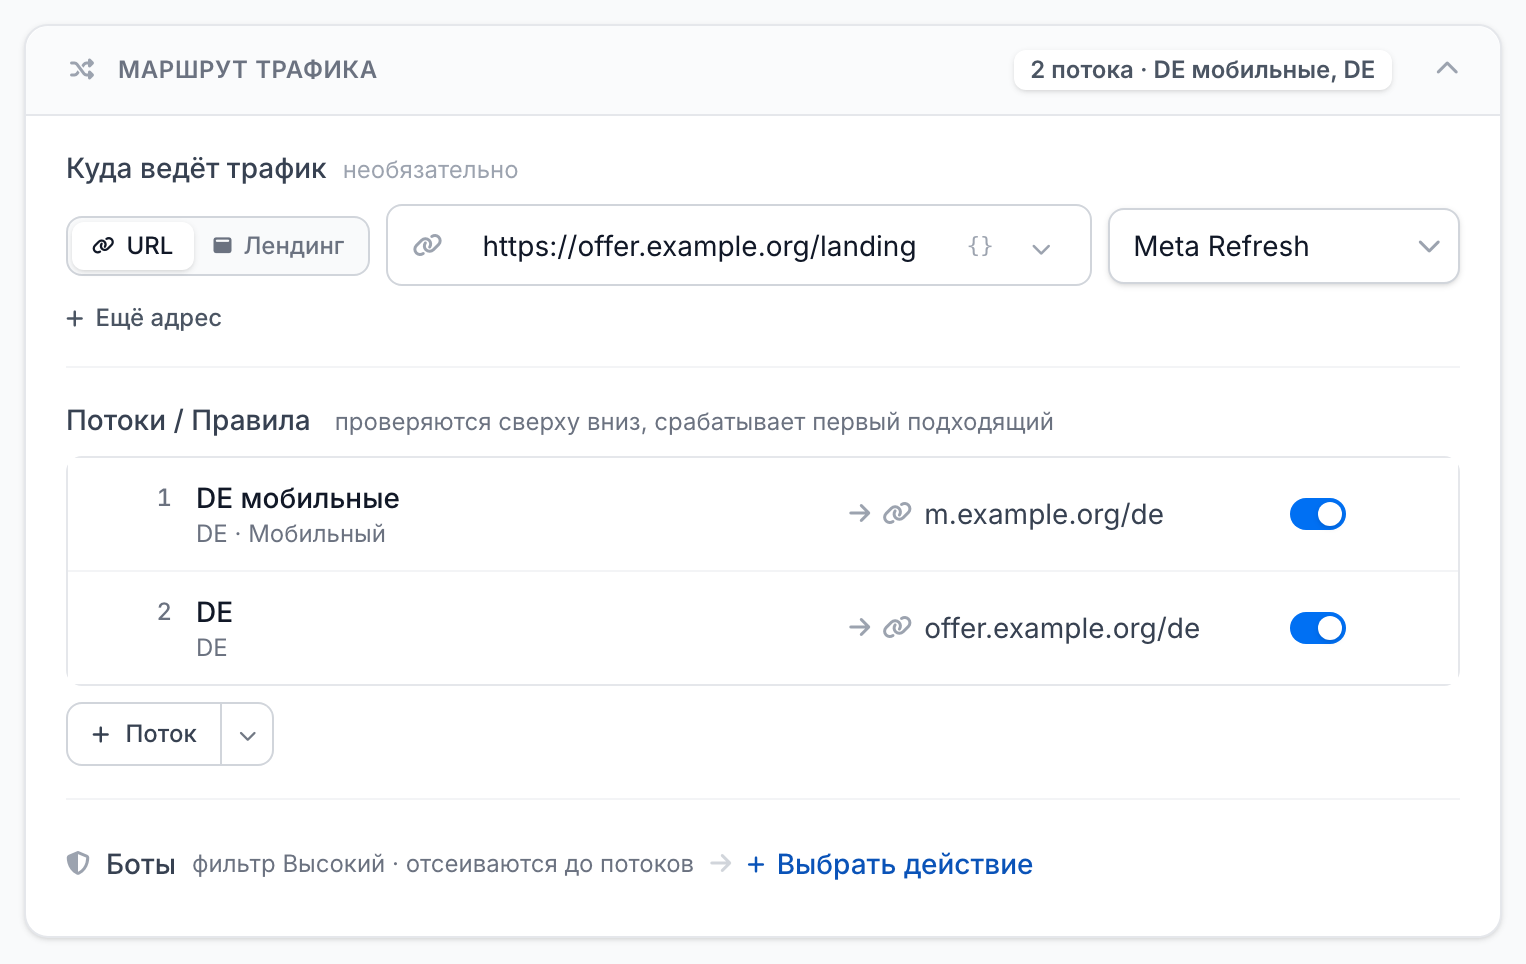Collapse the МАРШРУТ ТРАФИКА section chevron
Screen dimensions: 1526x964
pyautogui.click(x=1446, y=69)
